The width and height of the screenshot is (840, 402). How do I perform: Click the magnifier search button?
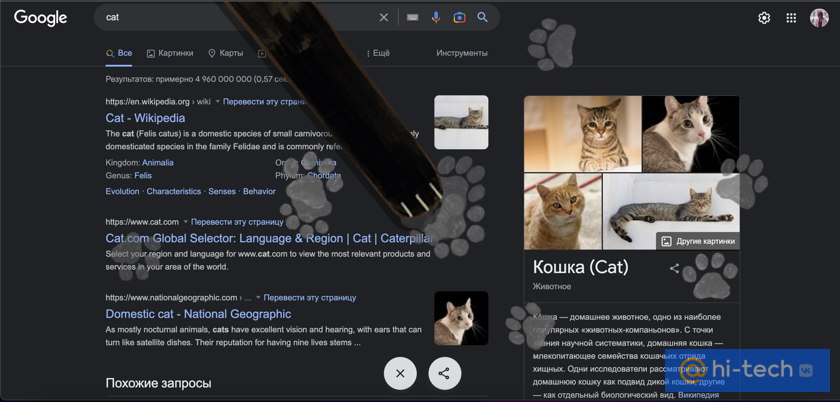tap(483, 18)
